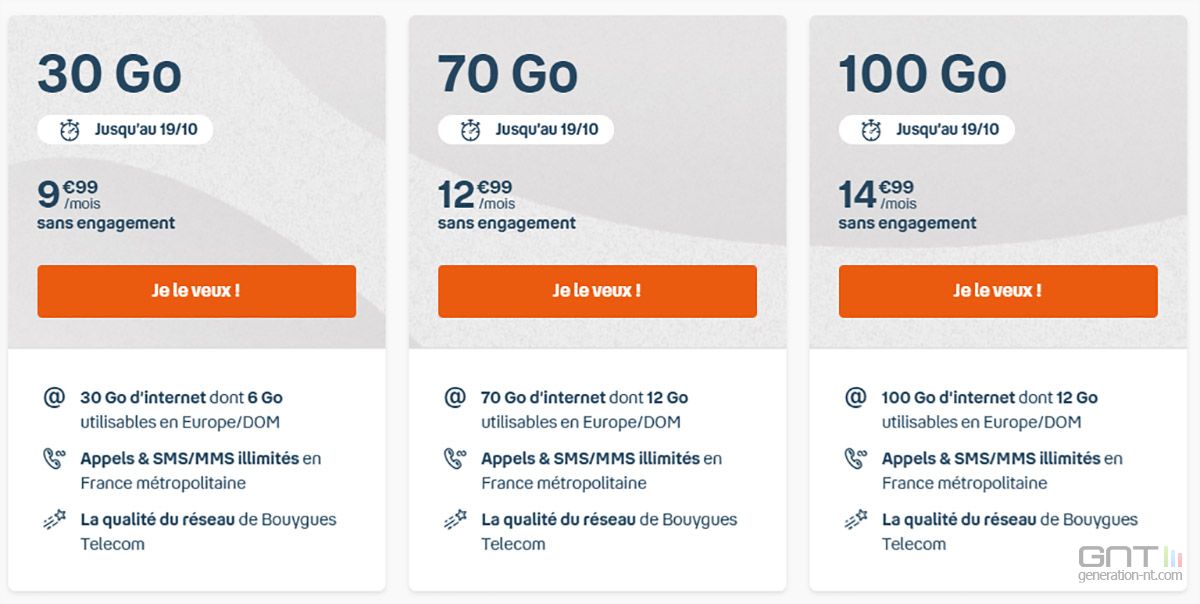
Task: Click the stopwatch icon on 70 Go plan
Action: 471,130
